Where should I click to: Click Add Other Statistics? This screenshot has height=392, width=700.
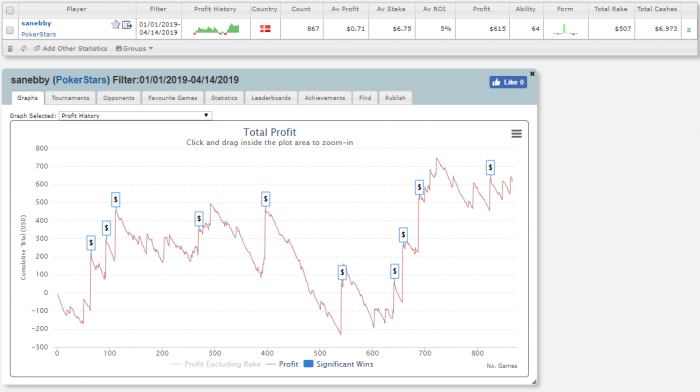[71, 49]
